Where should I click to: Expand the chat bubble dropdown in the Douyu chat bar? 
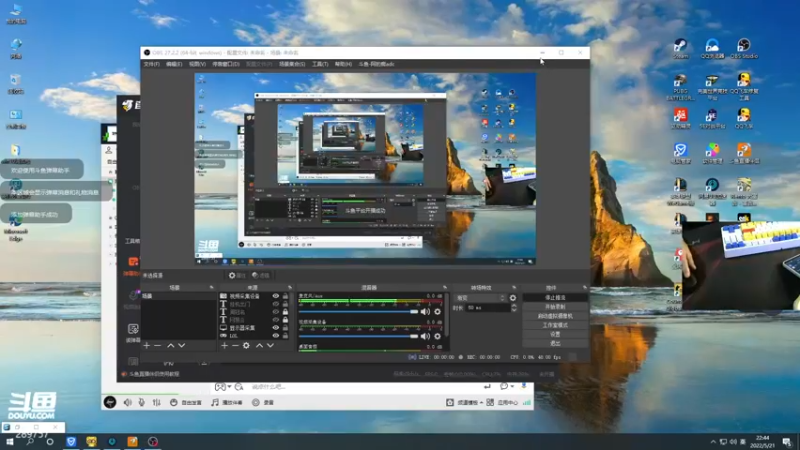[512, 387]
